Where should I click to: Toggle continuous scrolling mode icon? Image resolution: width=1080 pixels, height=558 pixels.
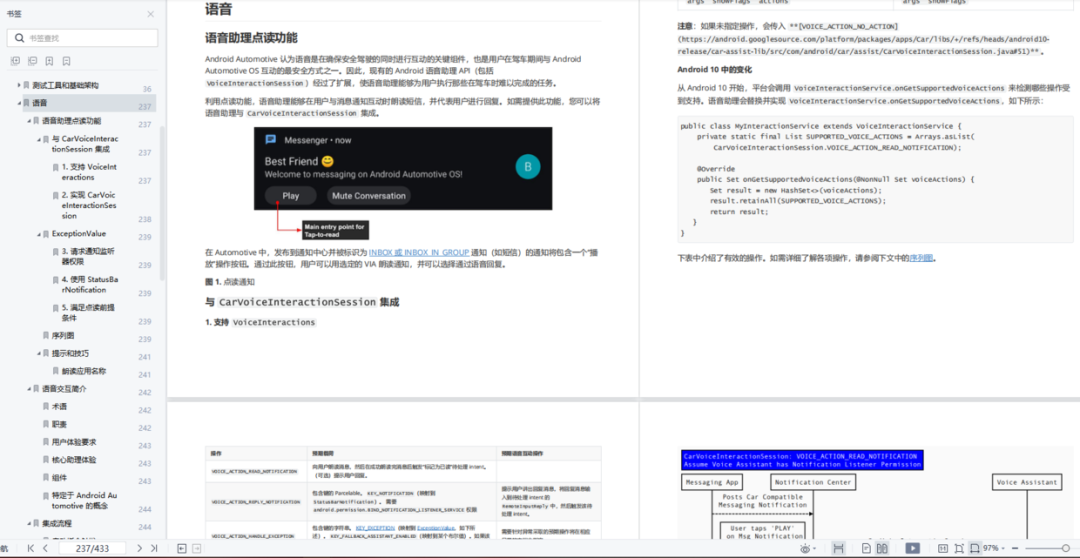pos(838,548)
